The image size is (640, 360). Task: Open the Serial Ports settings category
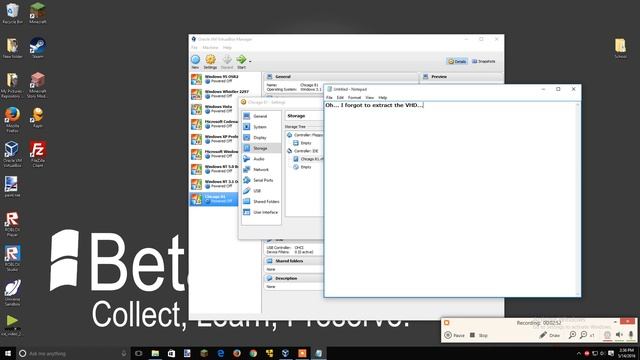coord(261,180)
